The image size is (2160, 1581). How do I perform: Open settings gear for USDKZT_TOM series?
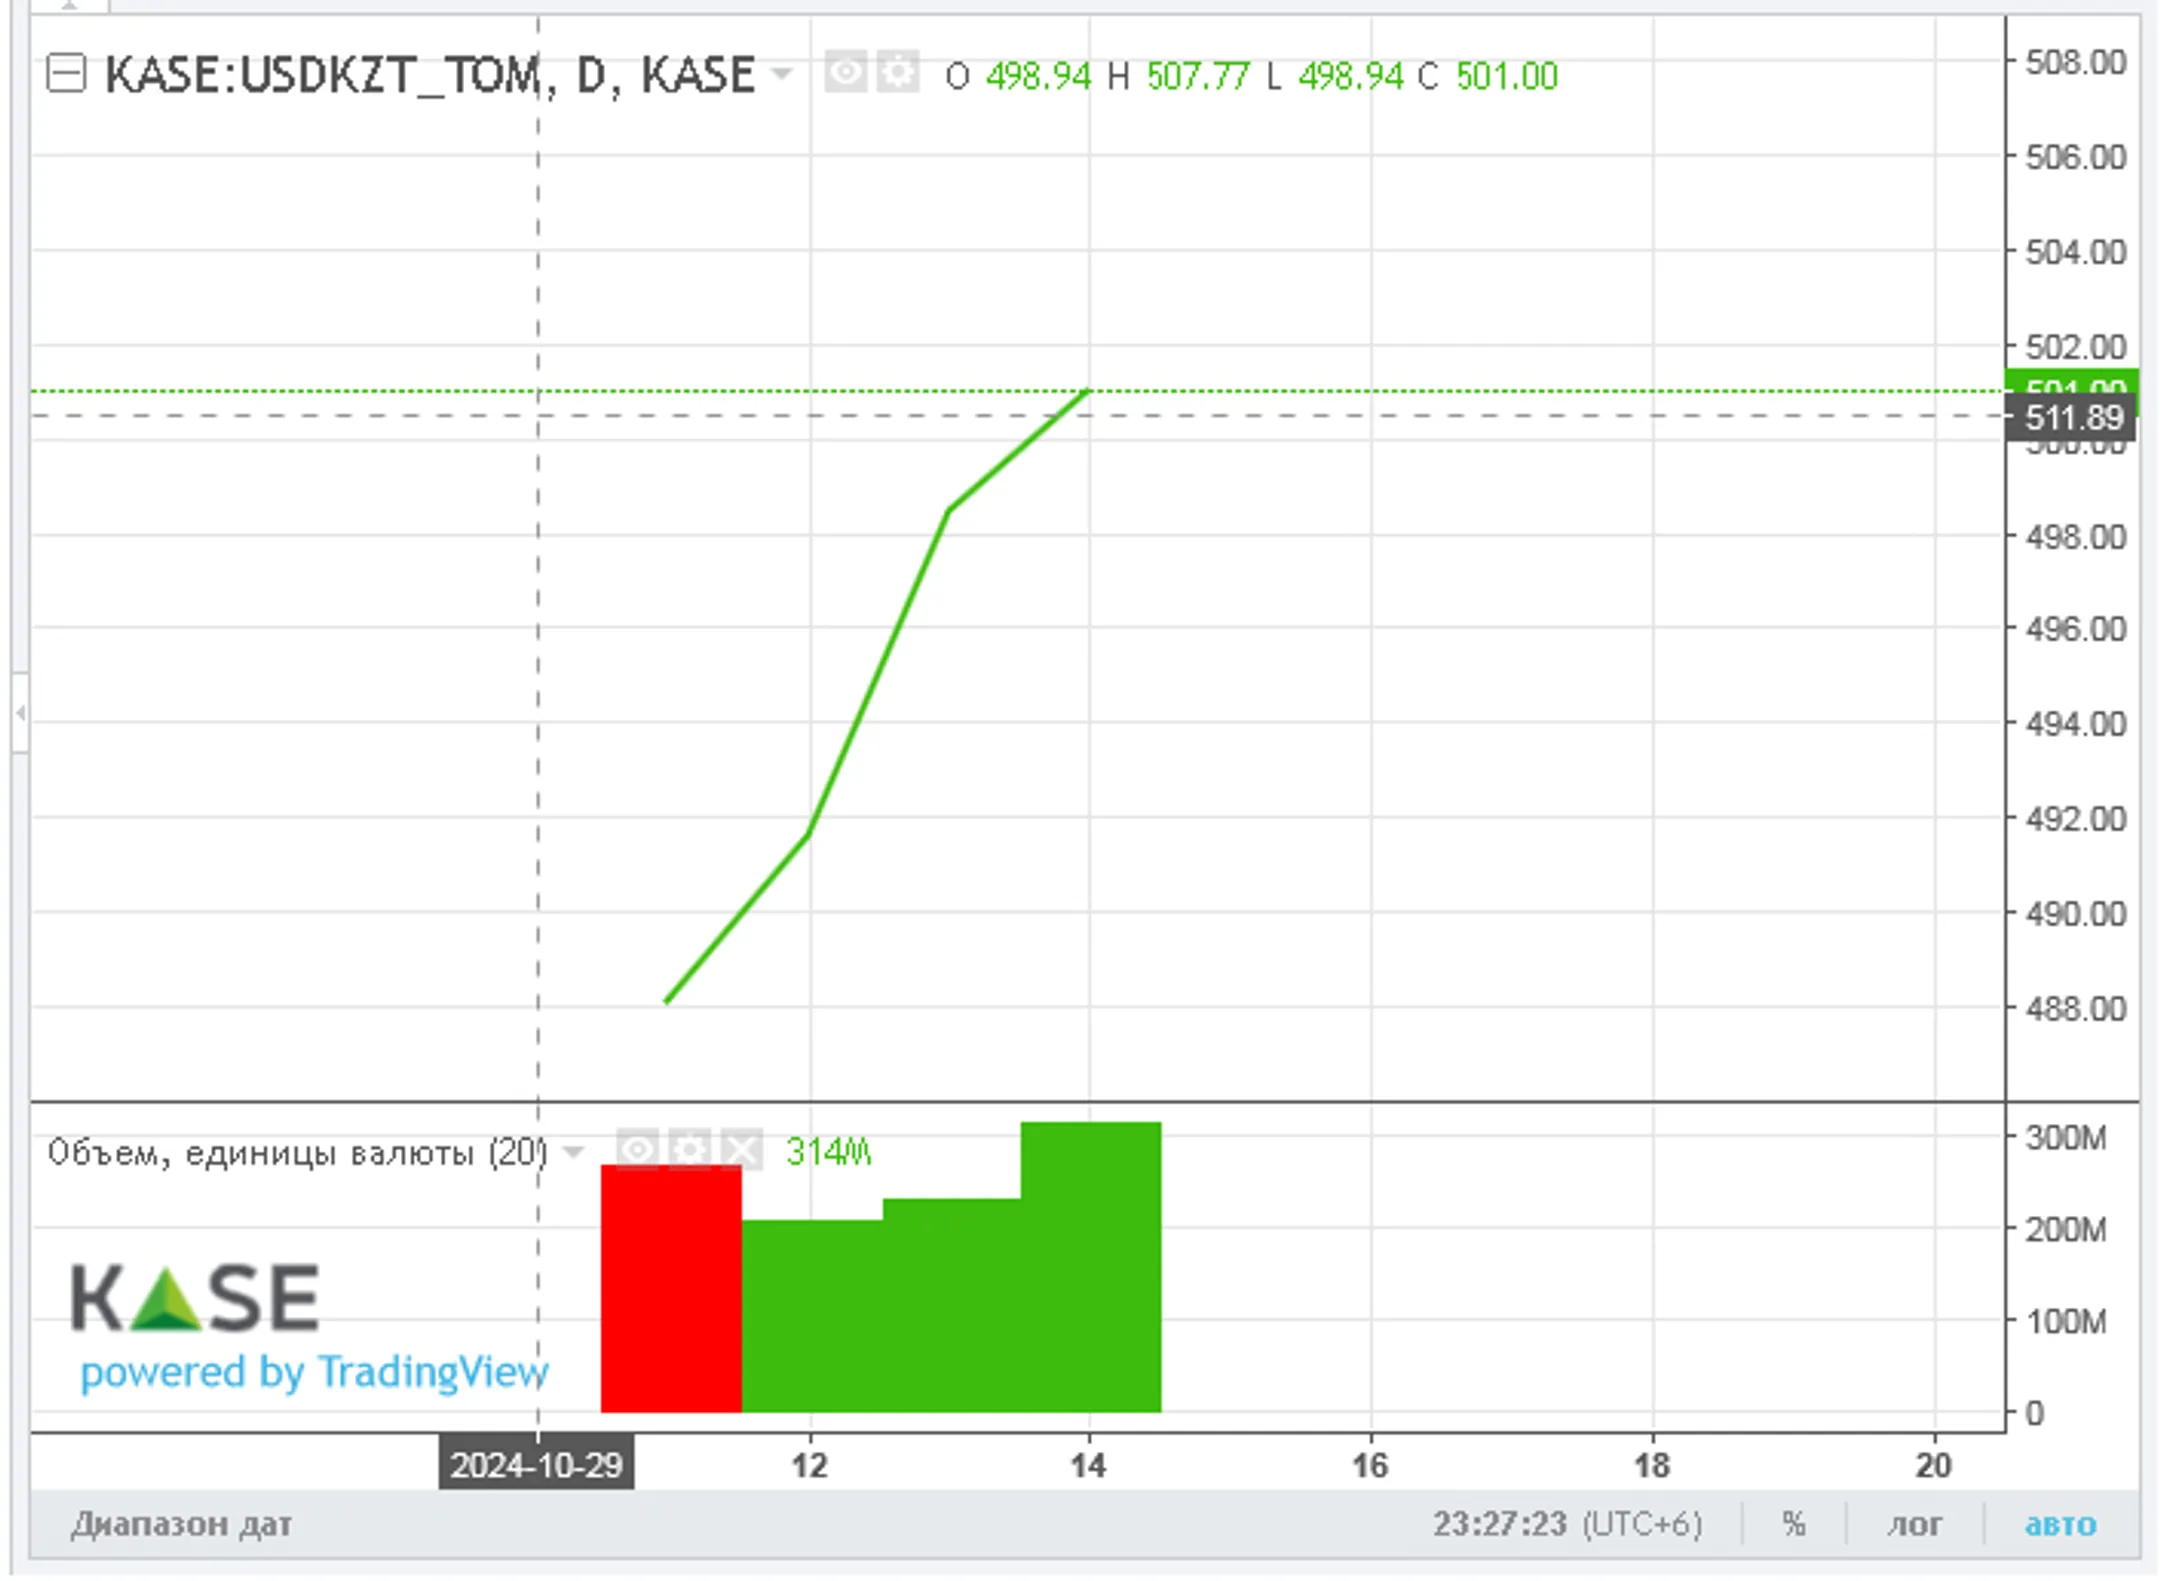[898, 73]
